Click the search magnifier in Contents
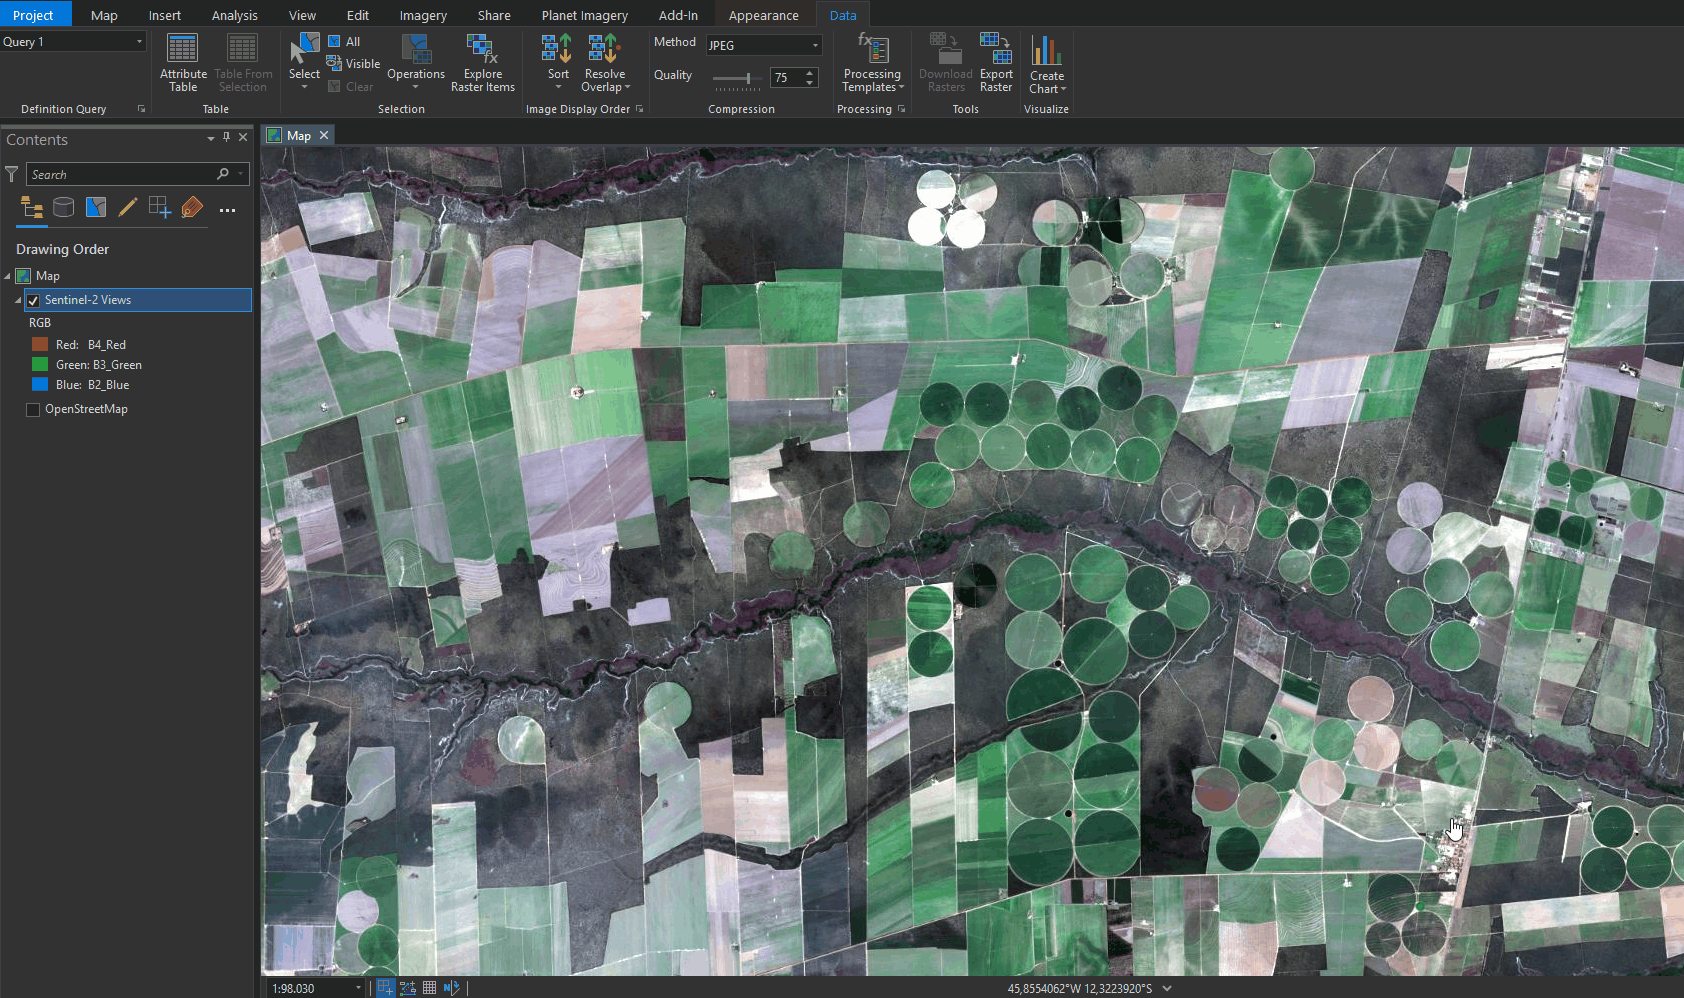Image resolution: width=1684 pixels, height=998 pixels. (223, 174)
